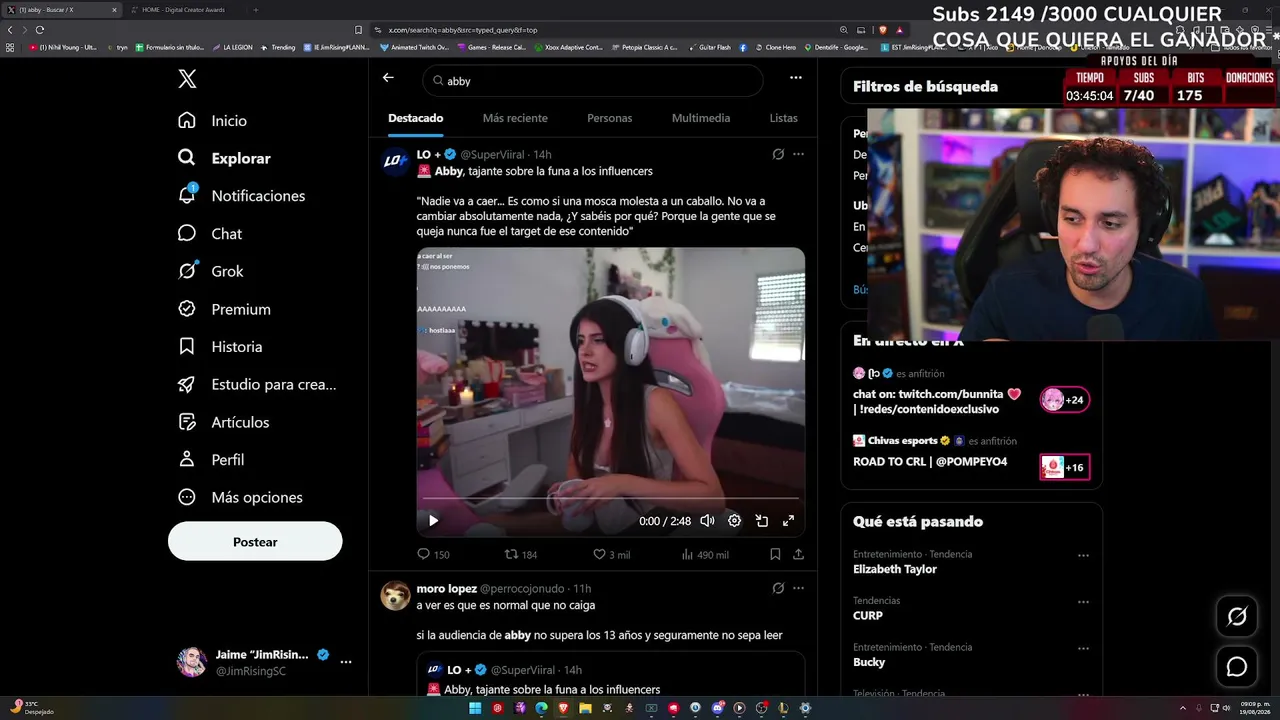Switch to the Multimedia tab
The height and width of the screenshot is (720, 1280).
[701, 118]
